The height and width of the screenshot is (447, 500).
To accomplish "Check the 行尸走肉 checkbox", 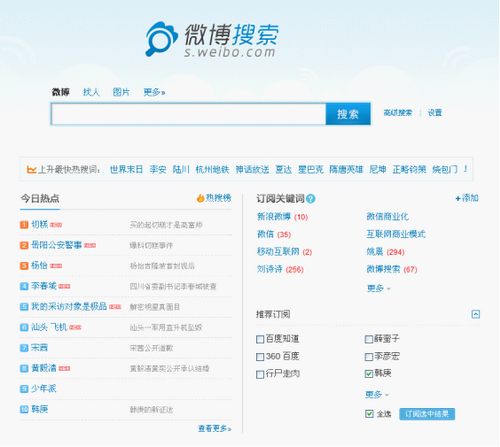I will click(260, 374).
